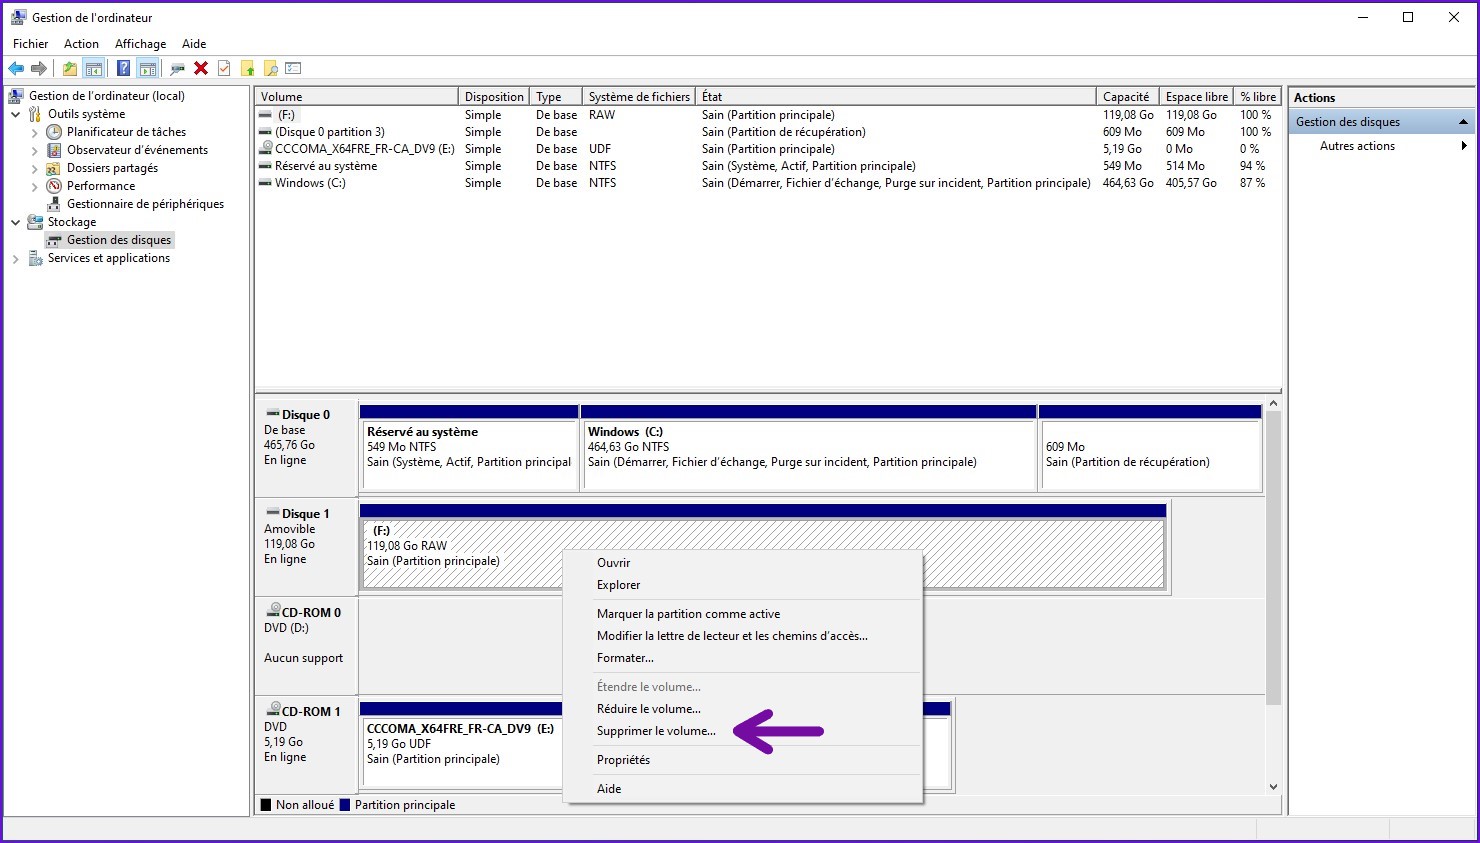This screenshot has width=1480, height=843.
Task: Click the Up one level folder icon
Action: 69,68
